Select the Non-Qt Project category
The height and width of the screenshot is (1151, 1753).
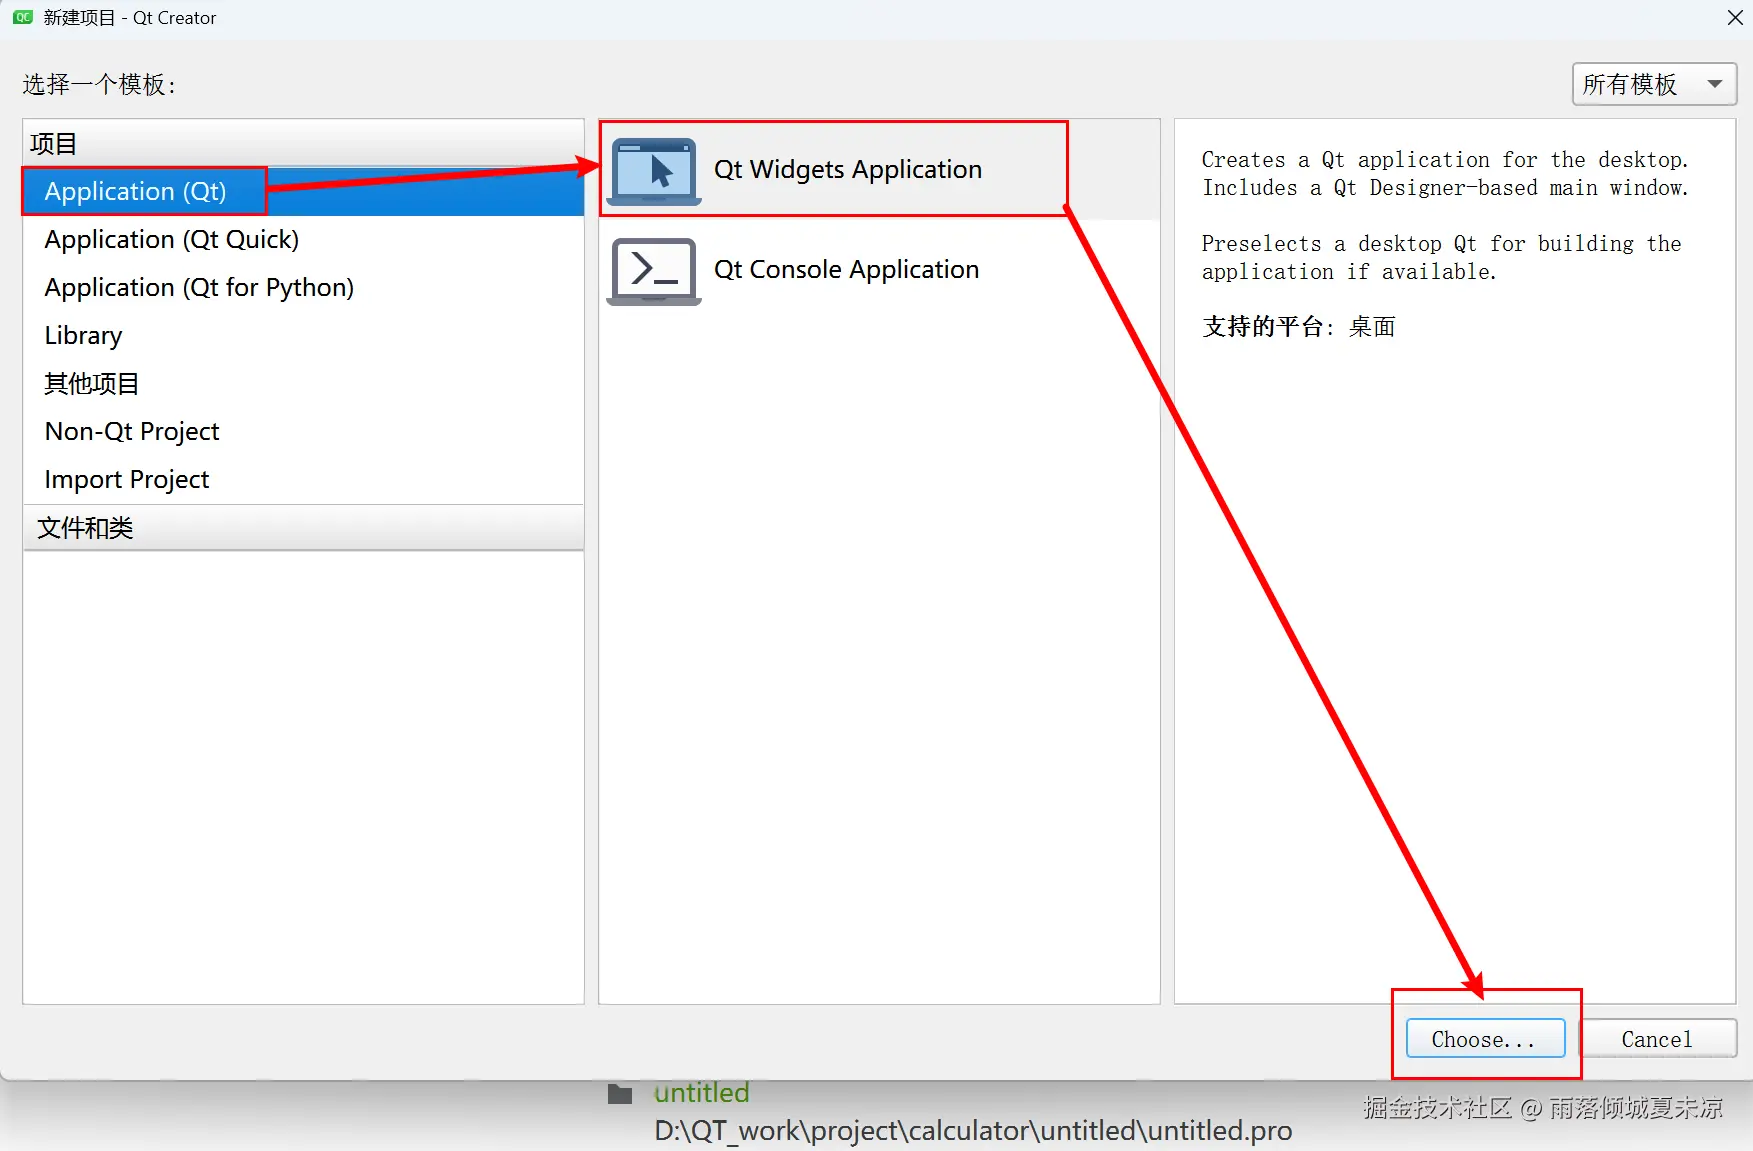(303, 431)
